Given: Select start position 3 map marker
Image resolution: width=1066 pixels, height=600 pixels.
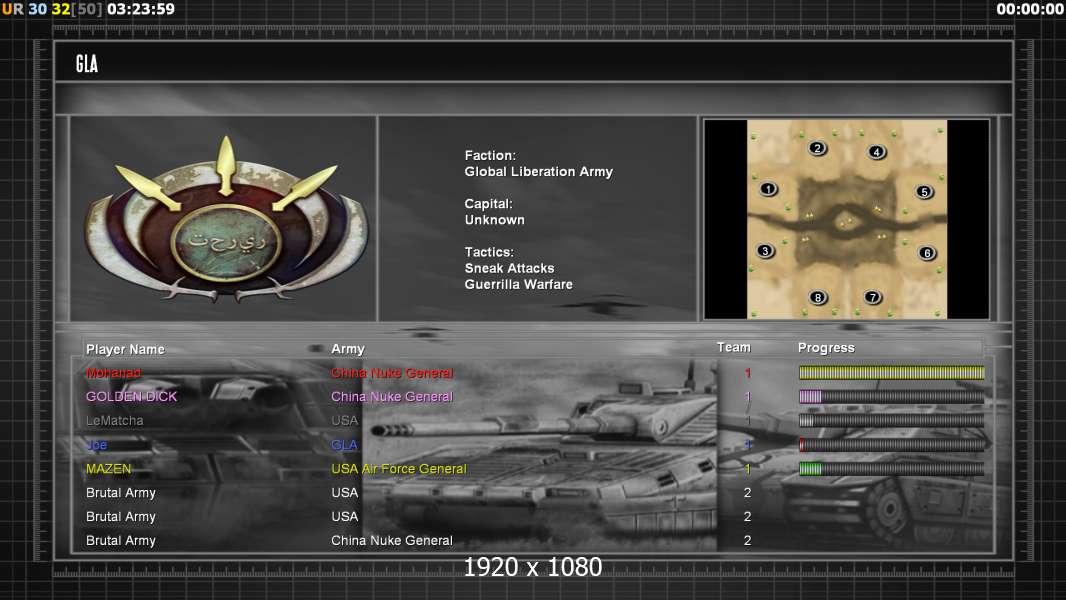Looking at the screenshot, I should click(765, 251).
